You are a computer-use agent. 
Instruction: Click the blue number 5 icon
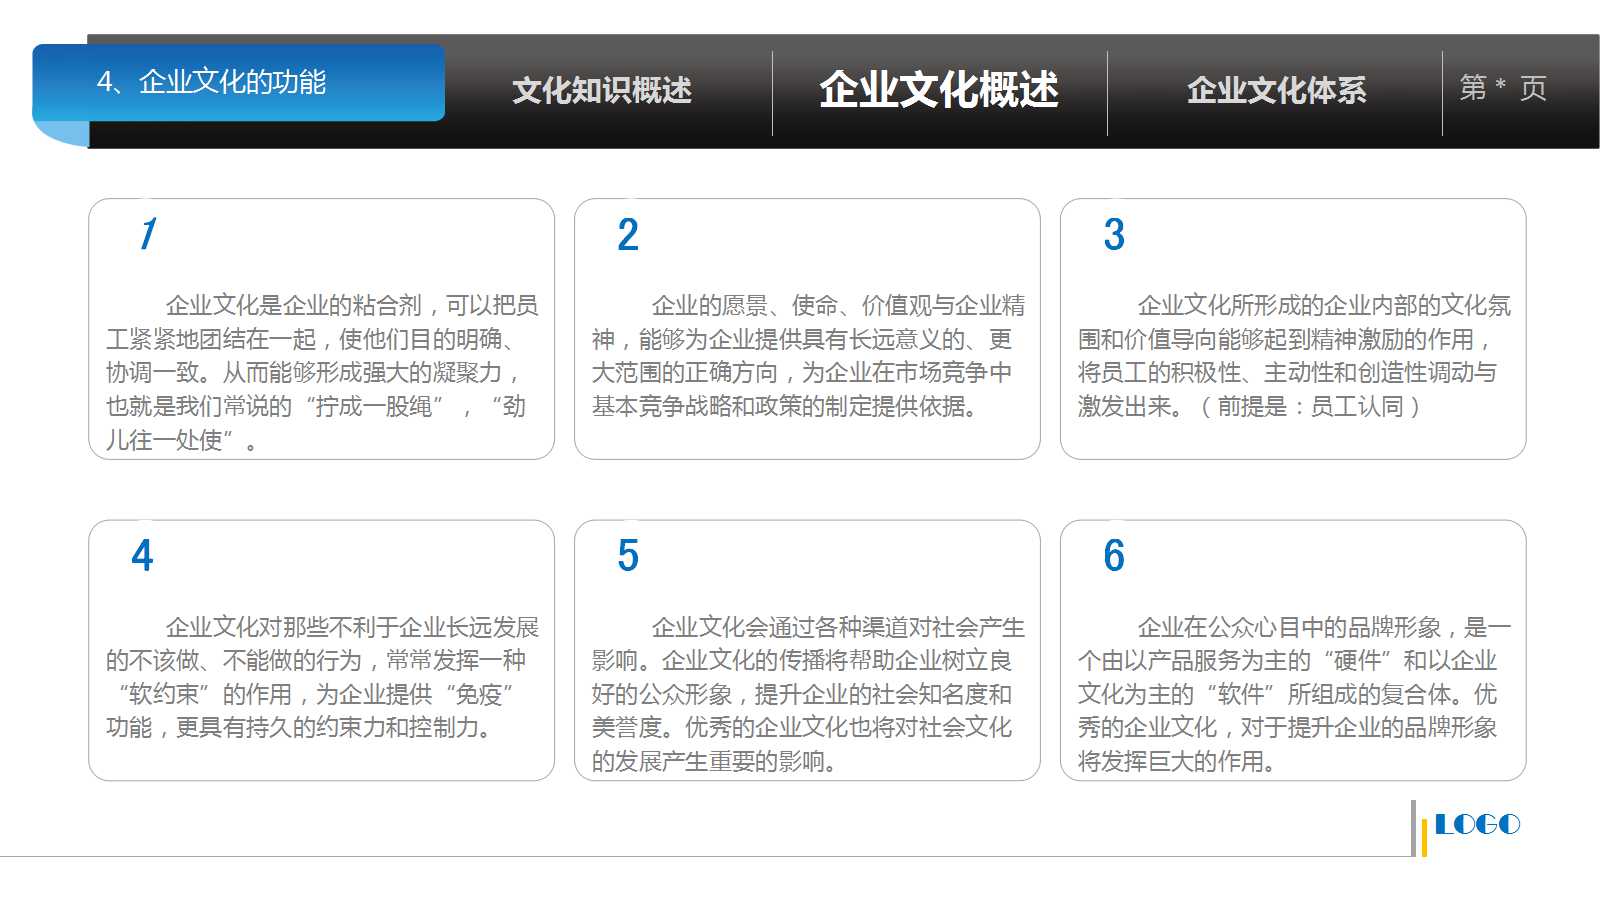(625, 557)
